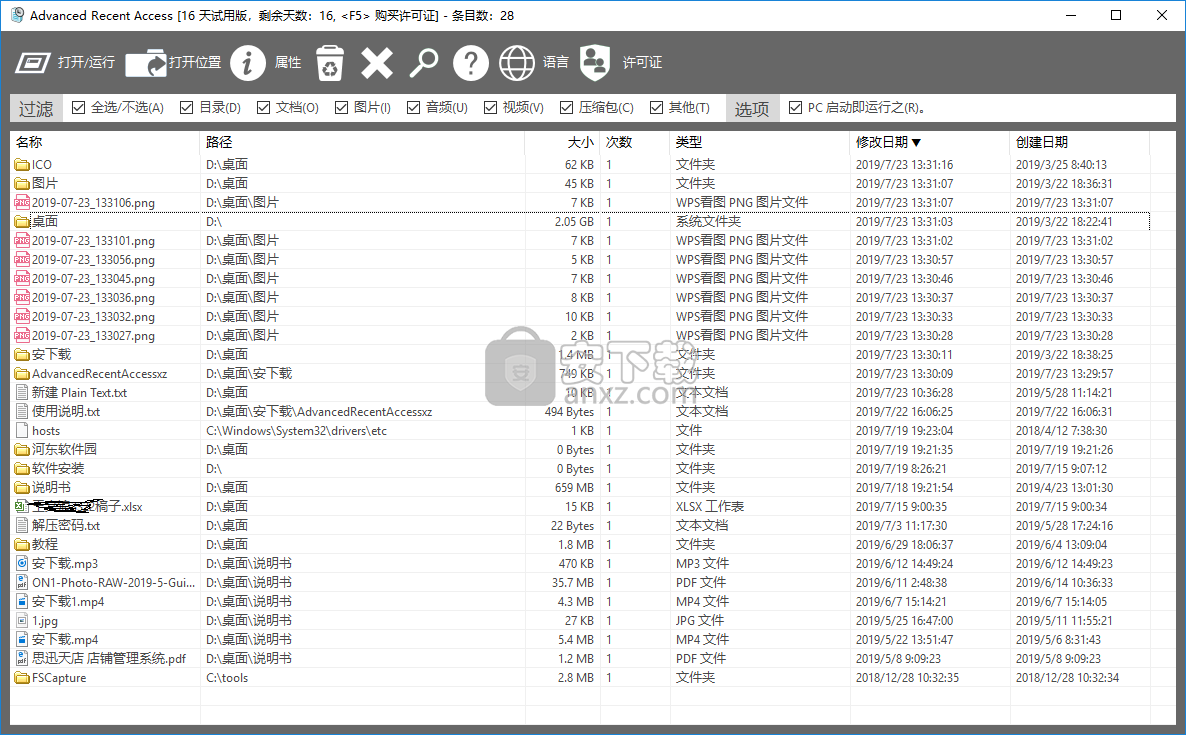Click the X remove-entry toolbar icon
The width and height of the screenshot is (1186, 735).
coord(377,63)
